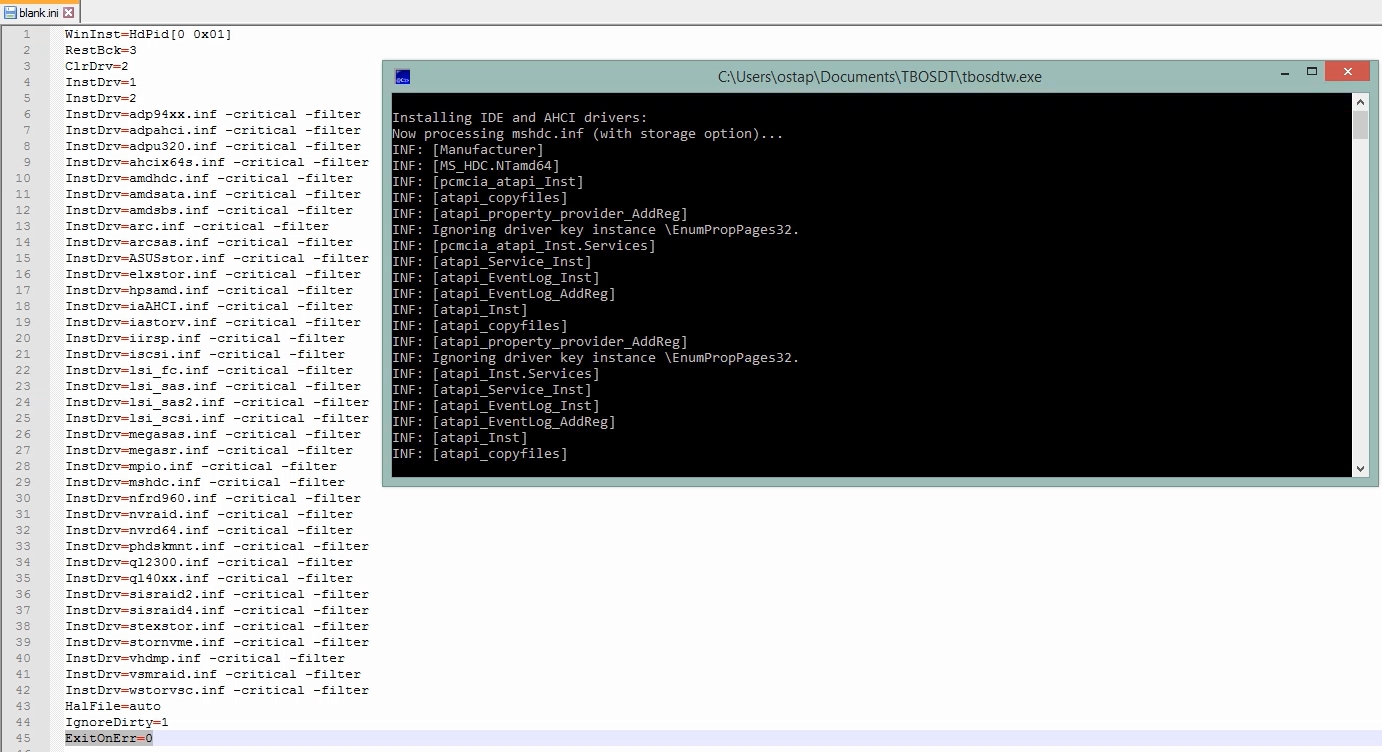Image resolution: width=1382 pixels, height=752 pixels.
Task: Click console line "INF: [atapi_Inst.Services]"
Action: (496, 374)
